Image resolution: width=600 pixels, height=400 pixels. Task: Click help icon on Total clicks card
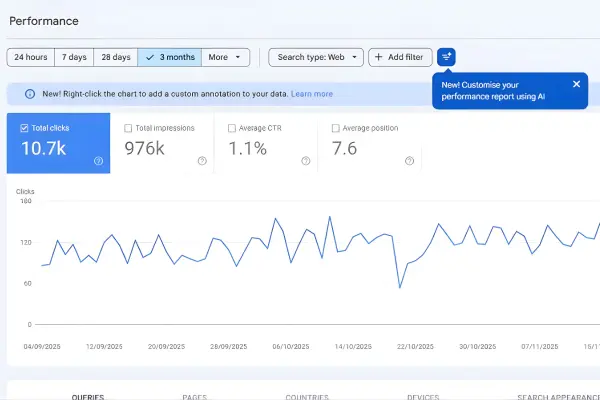pos(98,161)
